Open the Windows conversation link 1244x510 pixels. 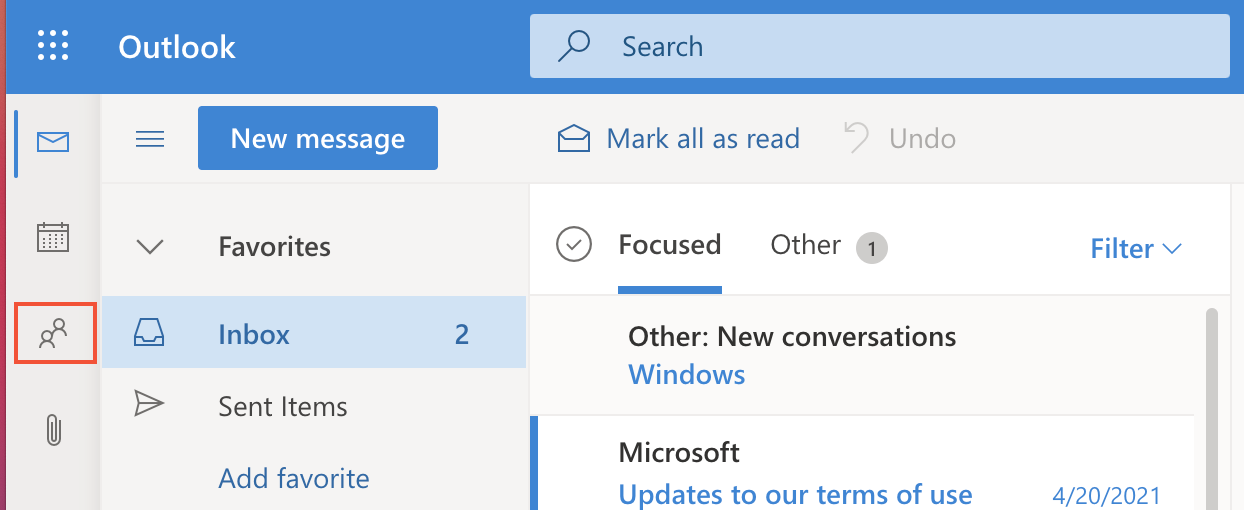click(687, 375)
